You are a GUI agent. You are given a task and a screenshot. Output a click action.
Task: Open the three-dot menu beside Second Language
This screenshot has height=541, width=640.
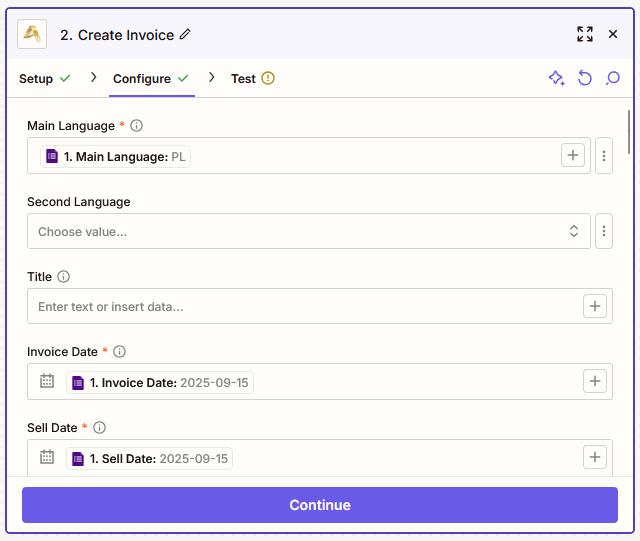pos(604,231)
